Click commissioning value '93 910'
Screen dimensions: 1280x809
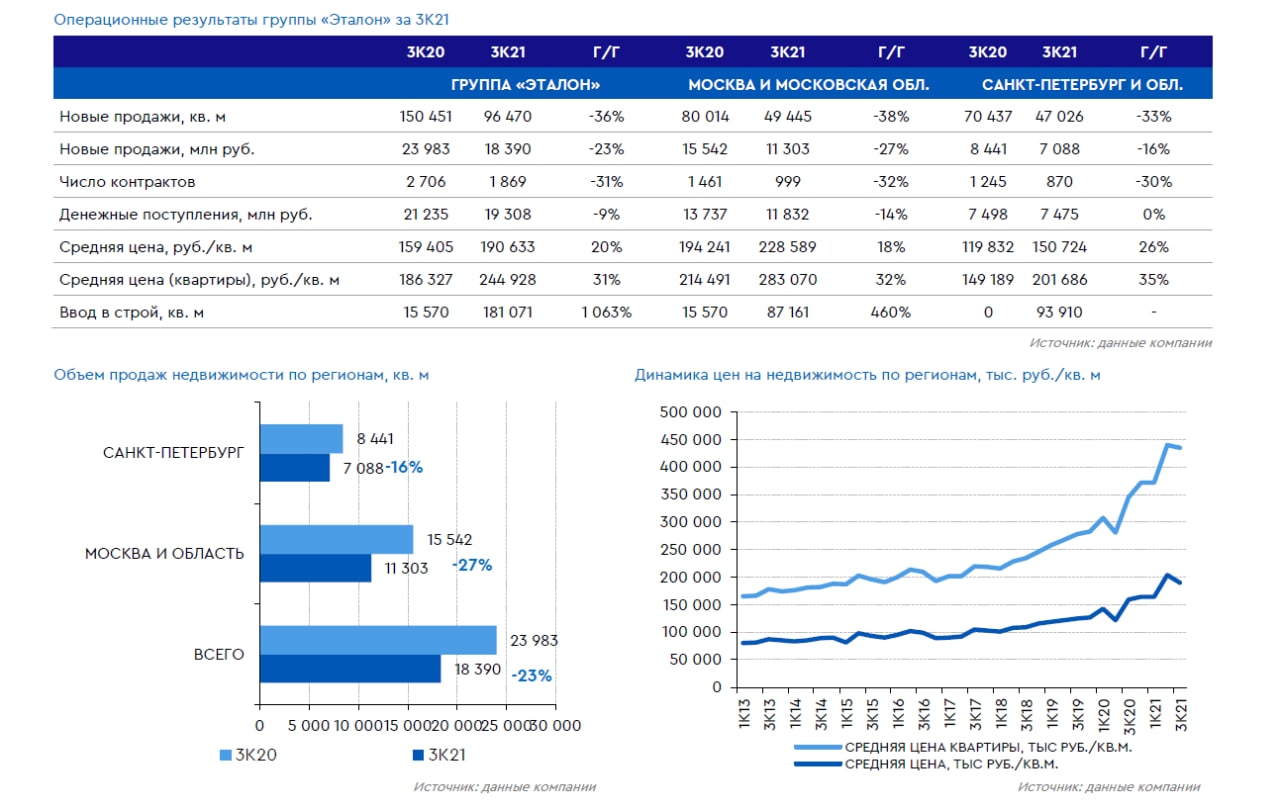pos(1059,312)
